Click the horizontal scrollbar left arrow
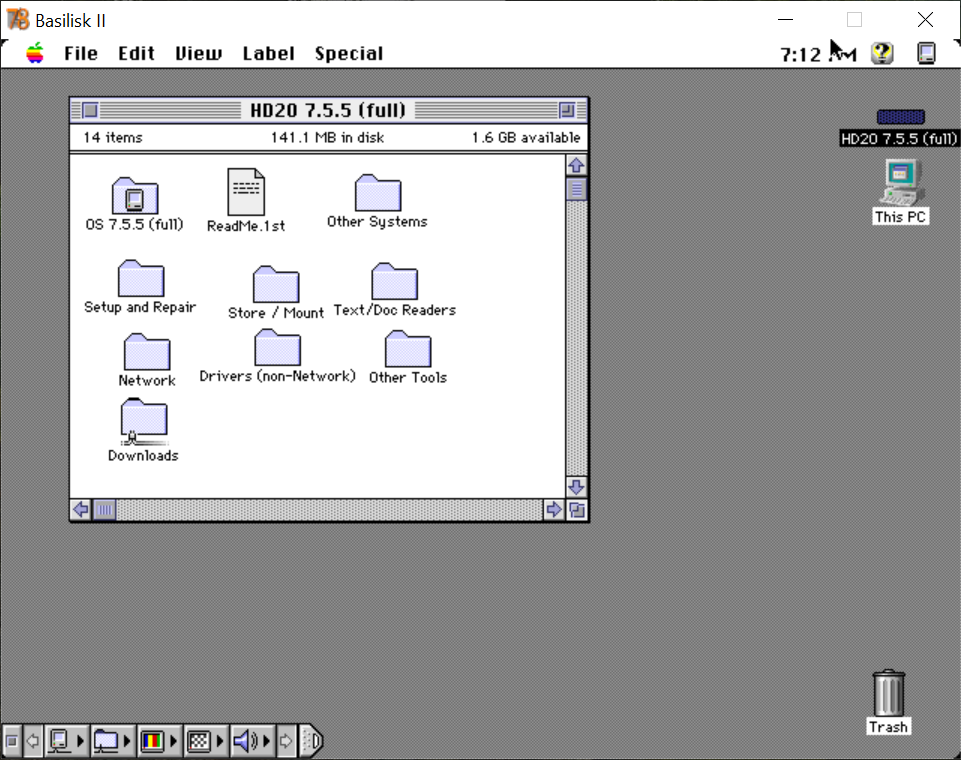961x760 pixels. [x=81, y=509]
